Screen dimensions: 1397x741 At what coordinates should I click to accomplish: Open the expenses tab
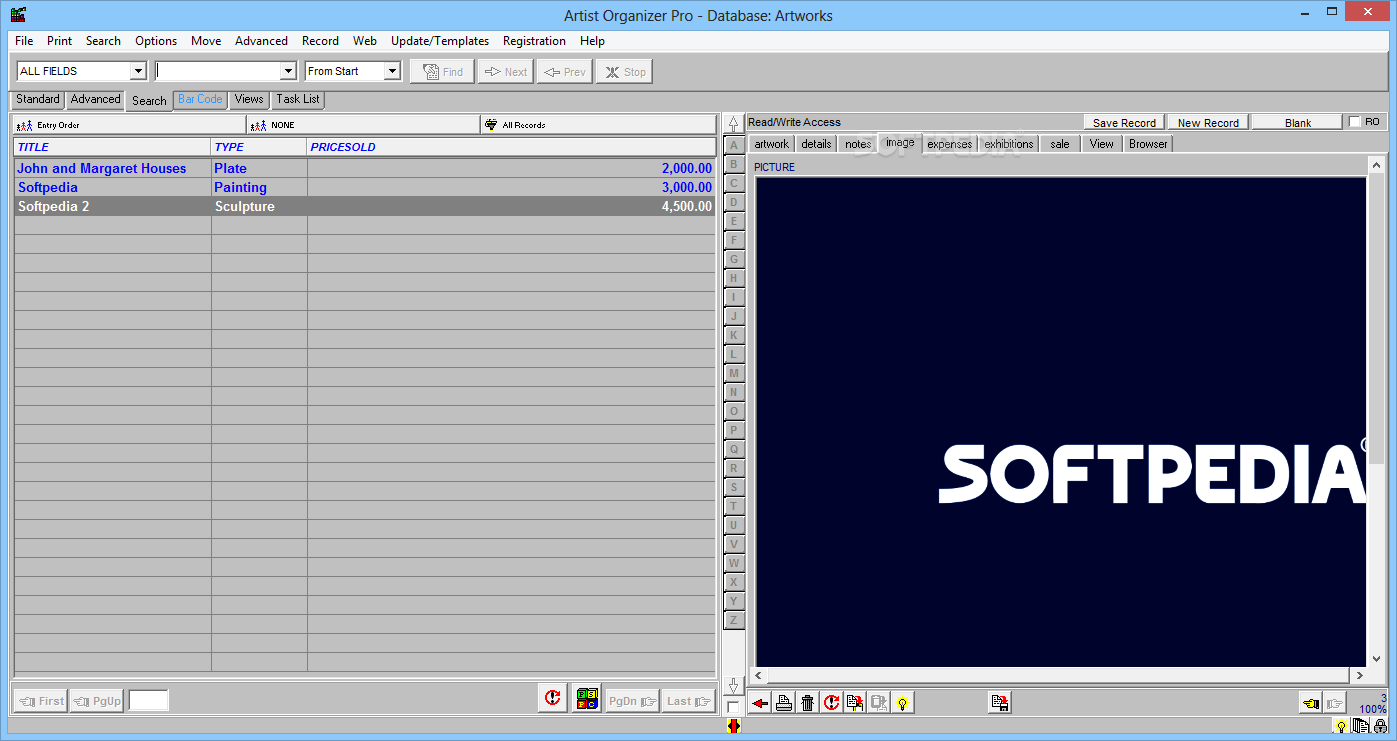[949, 144]
